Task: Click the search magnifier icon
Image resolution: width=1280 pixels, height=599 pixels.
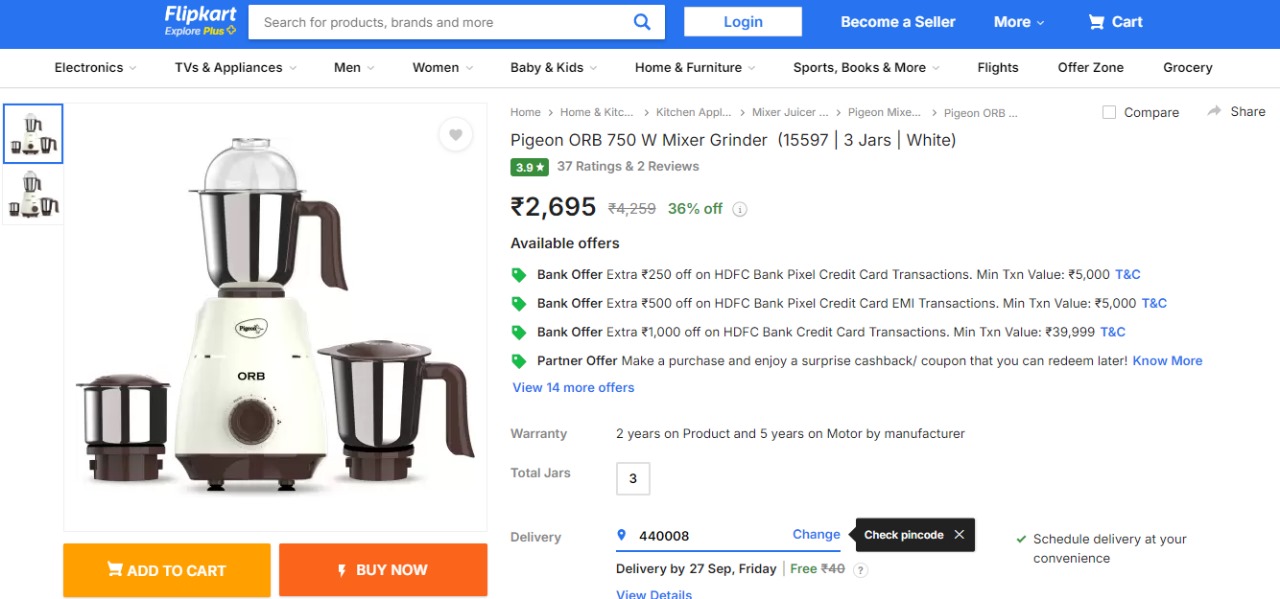Action: point(642,22)
